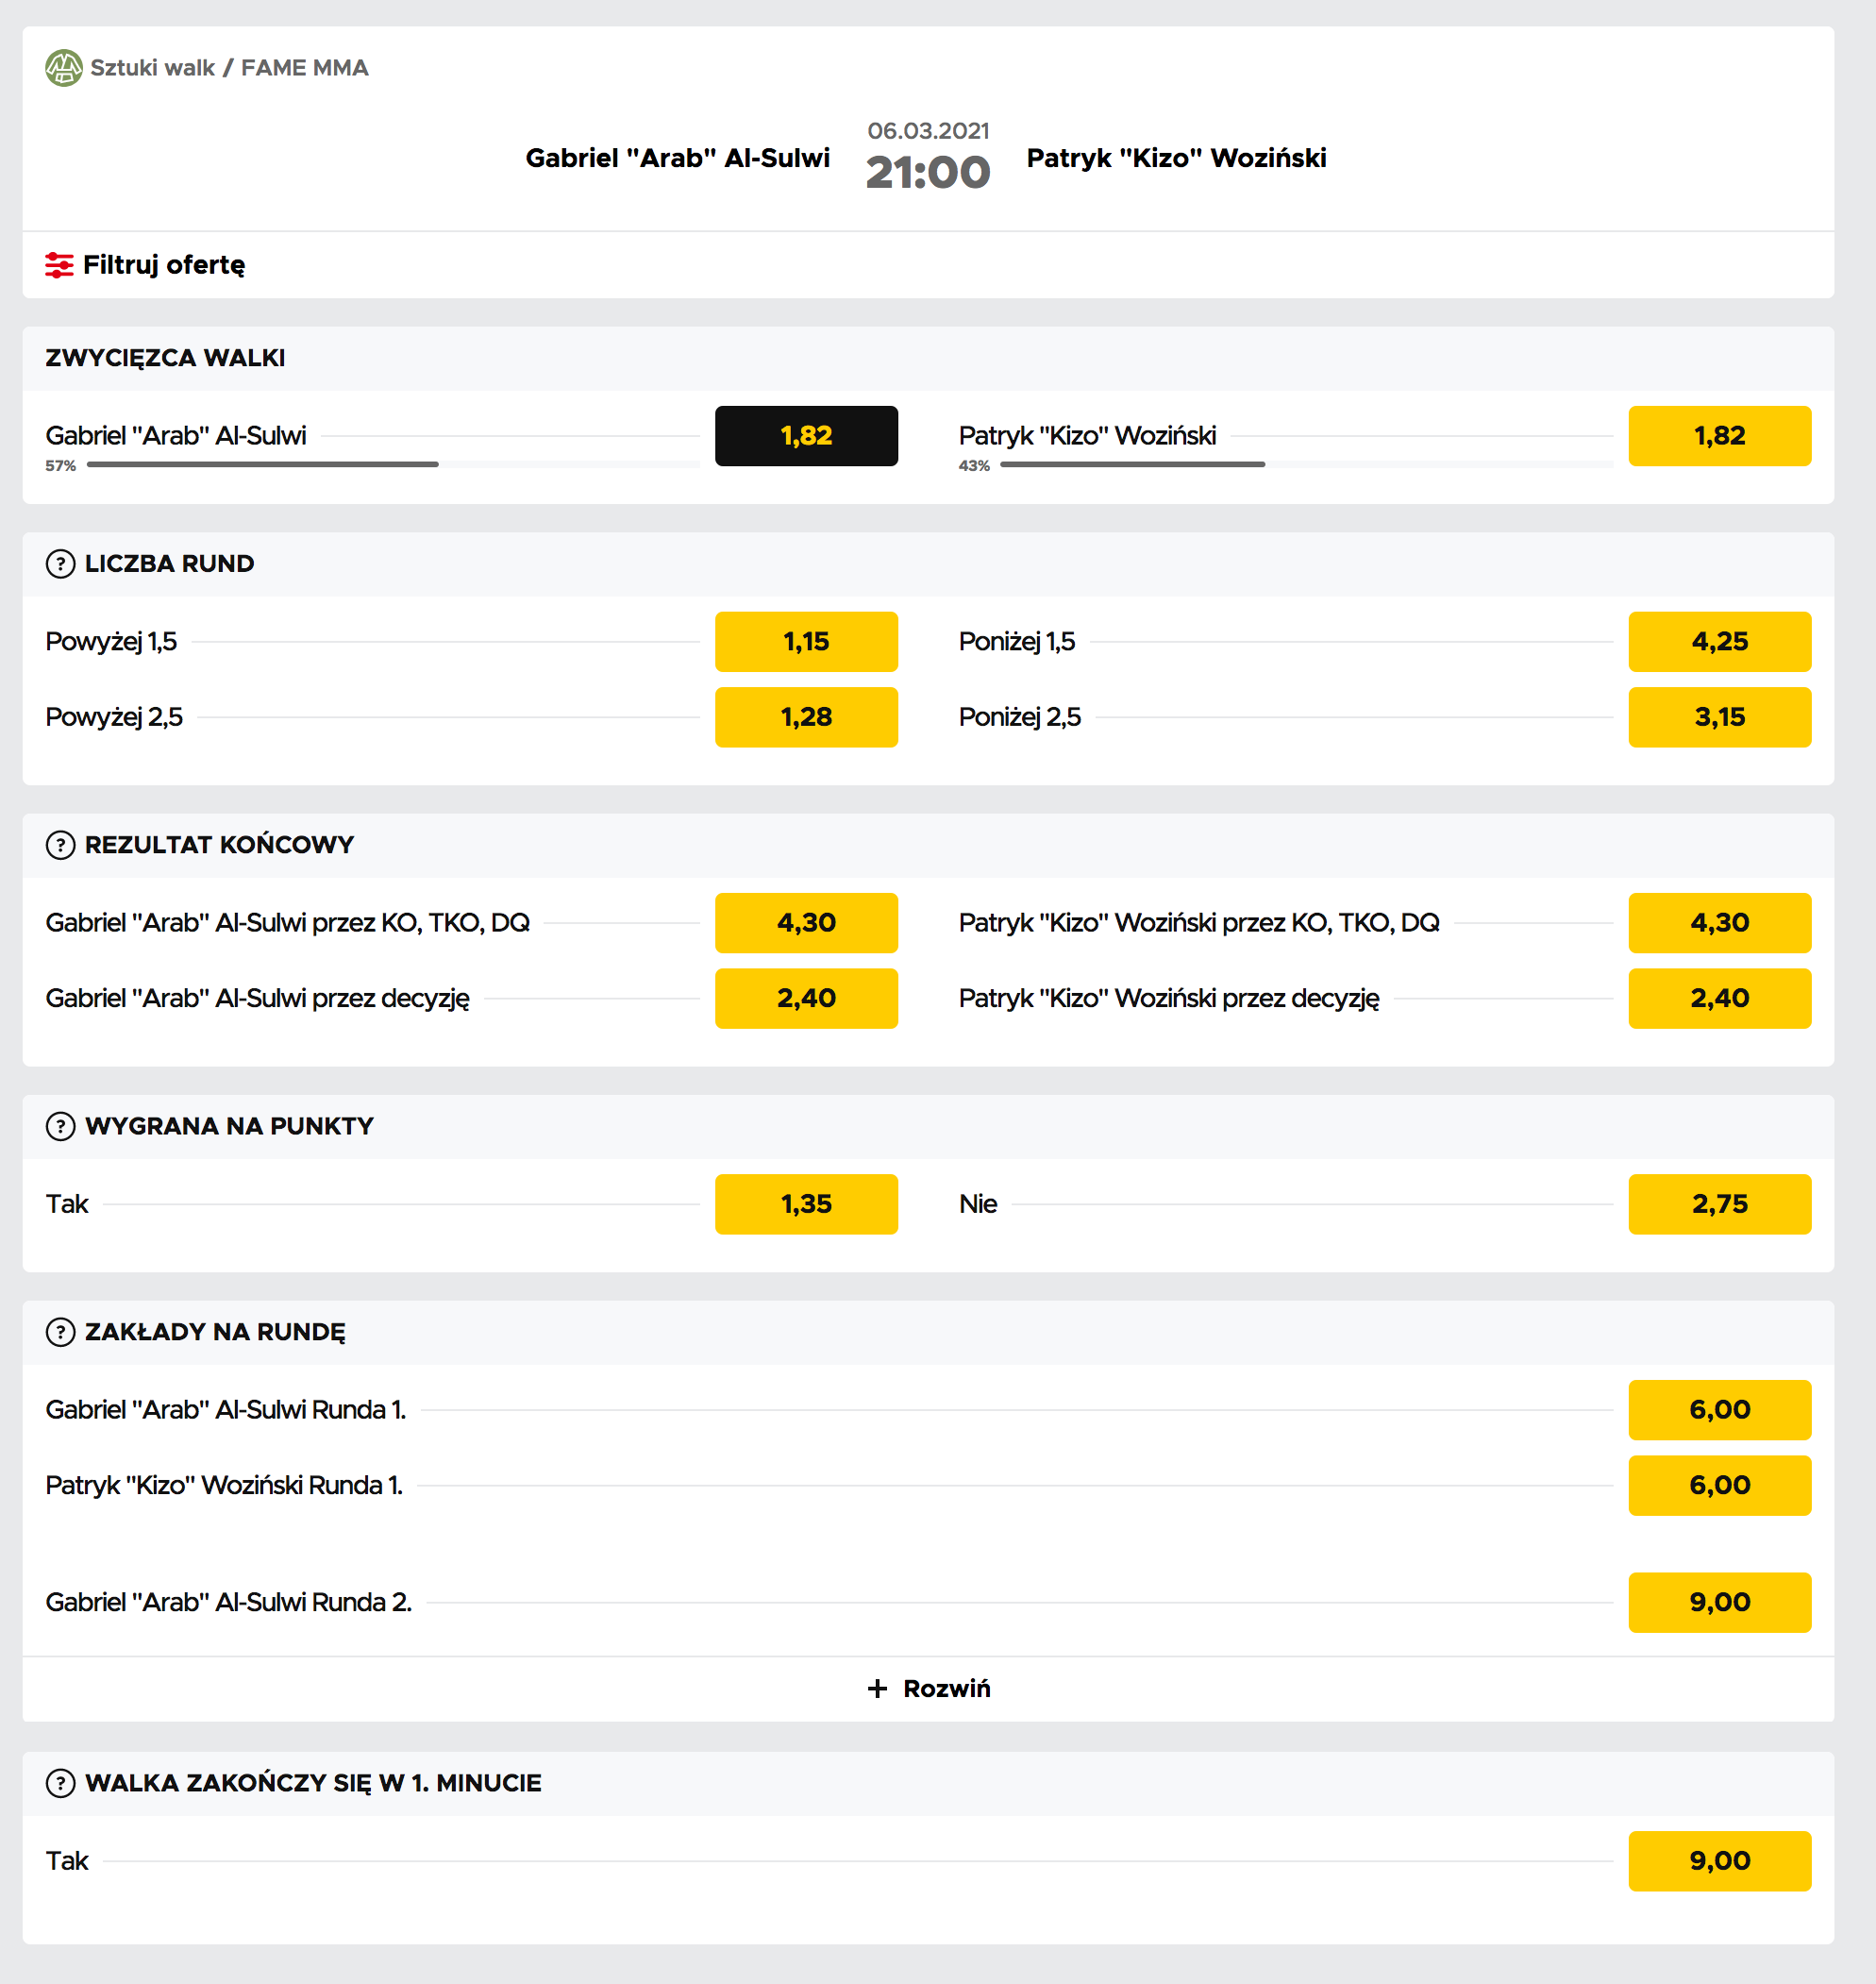The width and height of the screenshot is (1876, 1984).
Task: Open the Filtruj ofertę filter icon
Action: tap(59, 265)
